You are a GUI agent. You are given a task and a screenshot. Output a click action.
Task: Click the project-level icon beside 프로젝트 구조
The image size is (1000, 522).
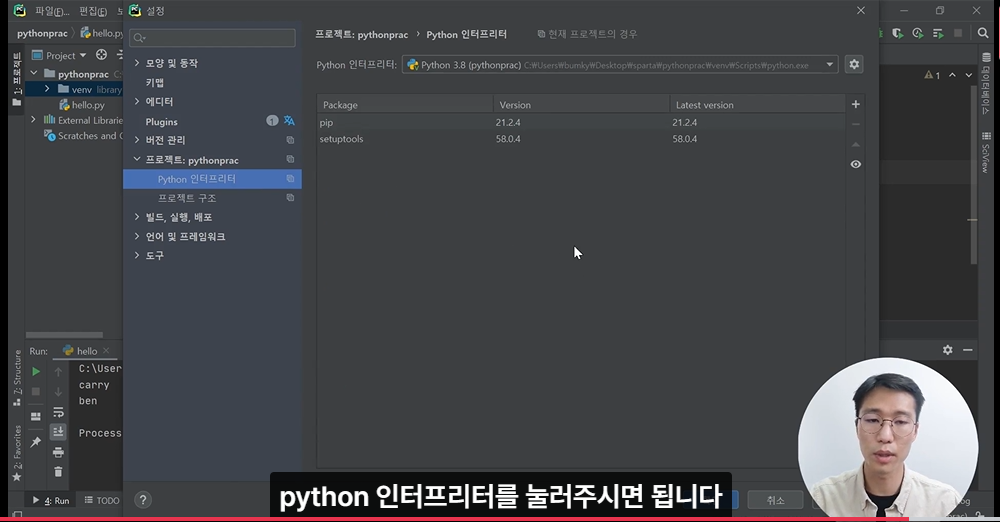(290, 198)
